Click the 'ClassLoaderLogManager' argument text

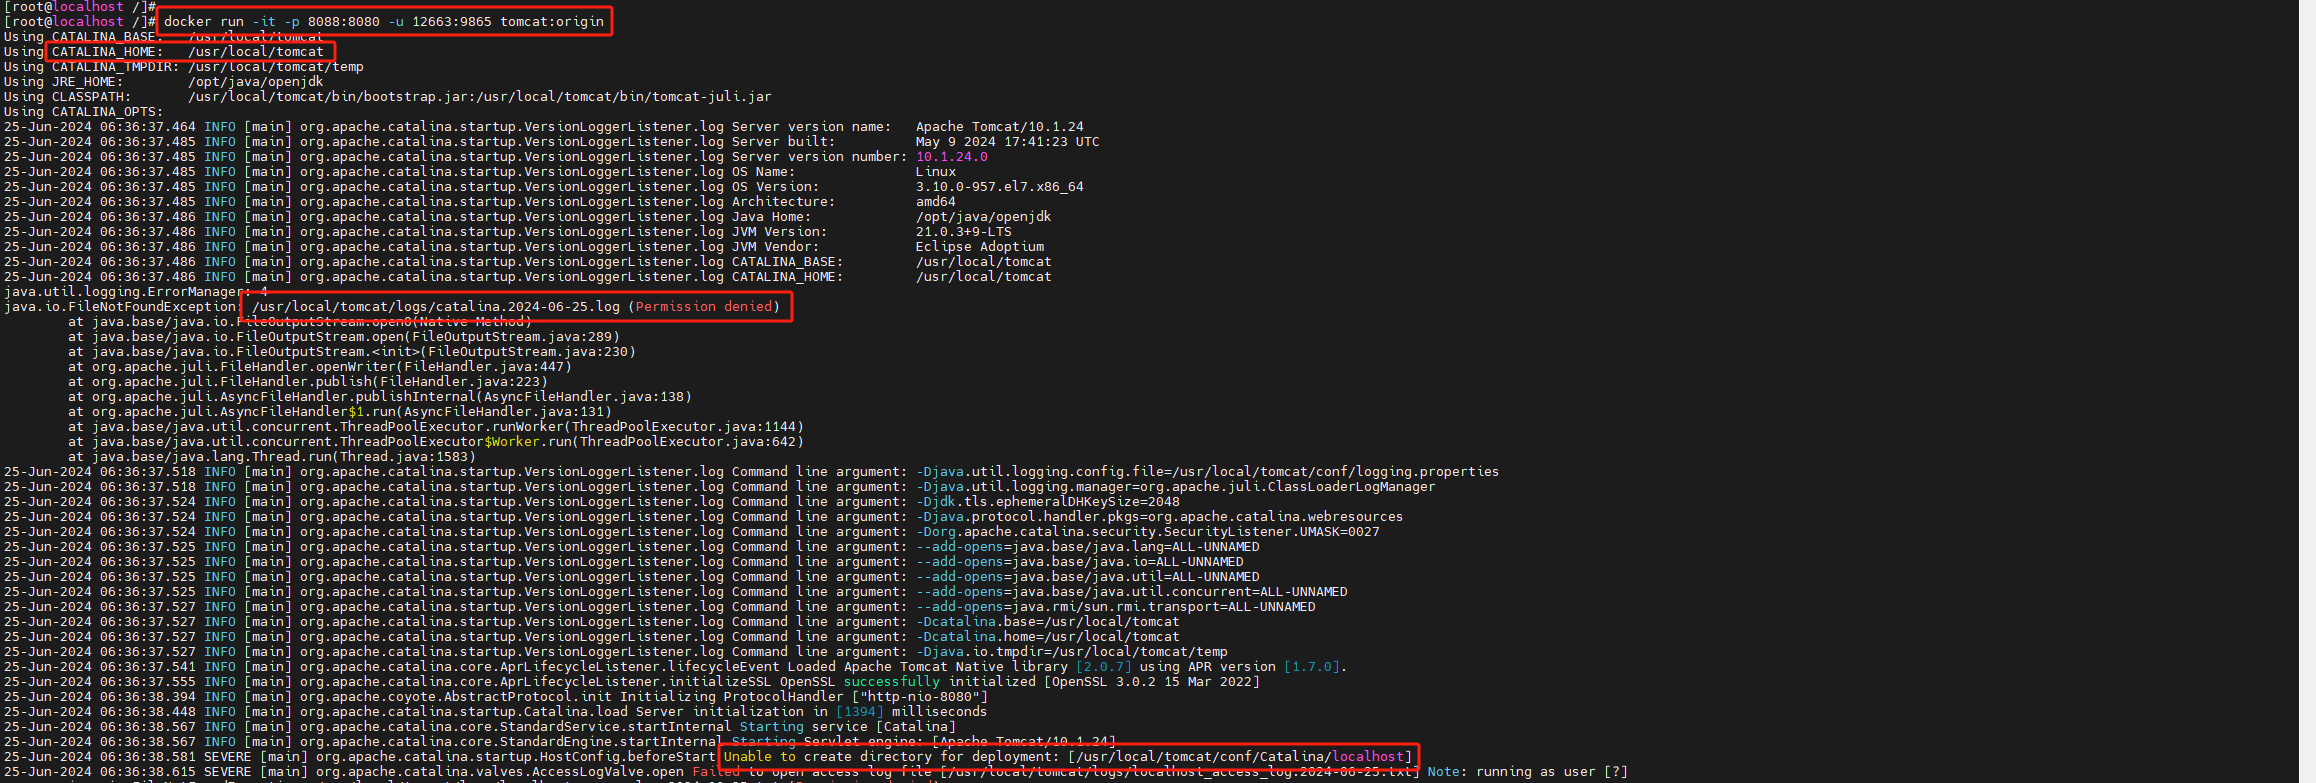tap(1352, 486)
